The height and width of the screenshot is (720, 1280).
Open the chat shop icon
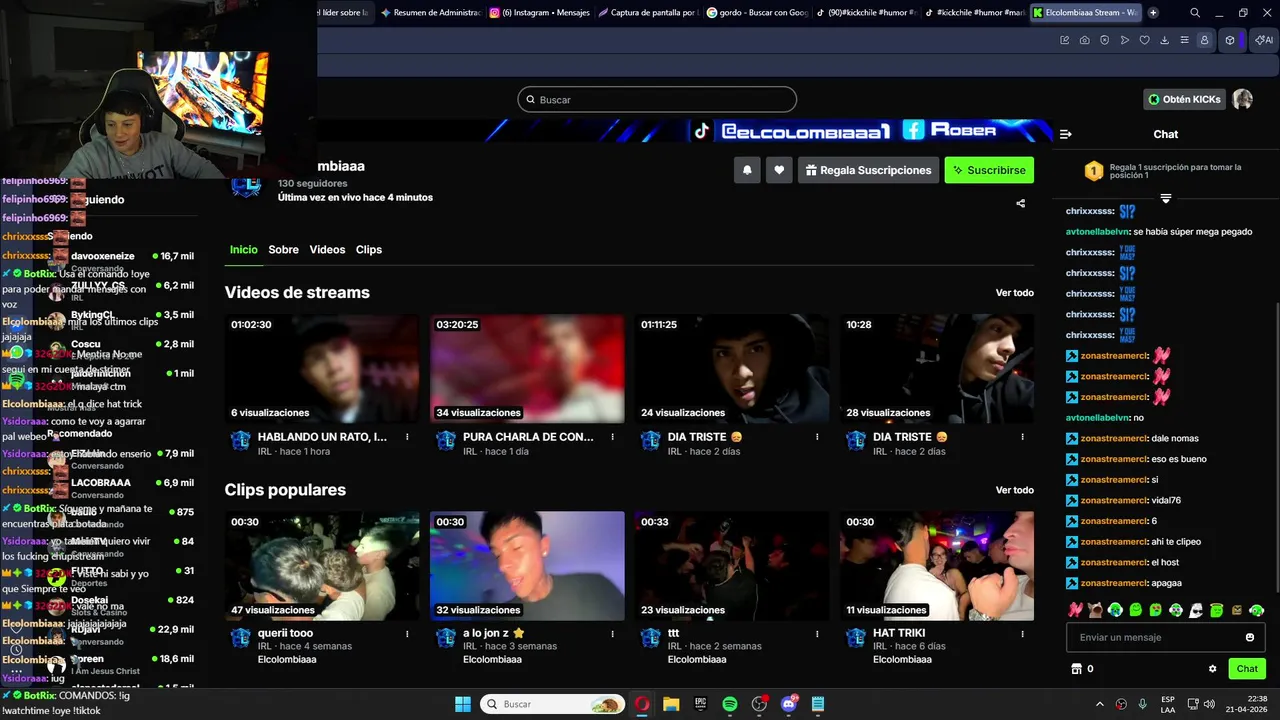[x=1076, y=669]
